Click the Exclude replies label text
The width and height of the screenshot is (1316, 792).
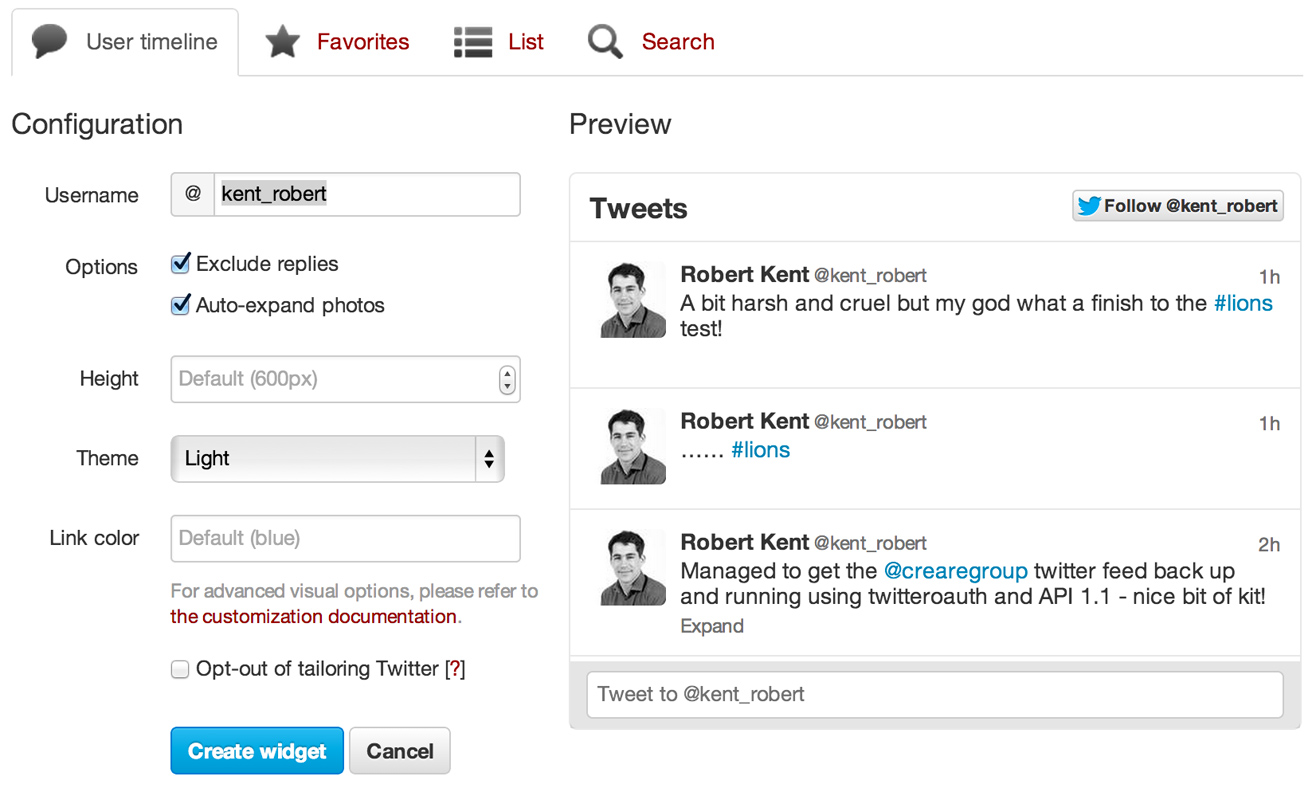click(267, 264)
